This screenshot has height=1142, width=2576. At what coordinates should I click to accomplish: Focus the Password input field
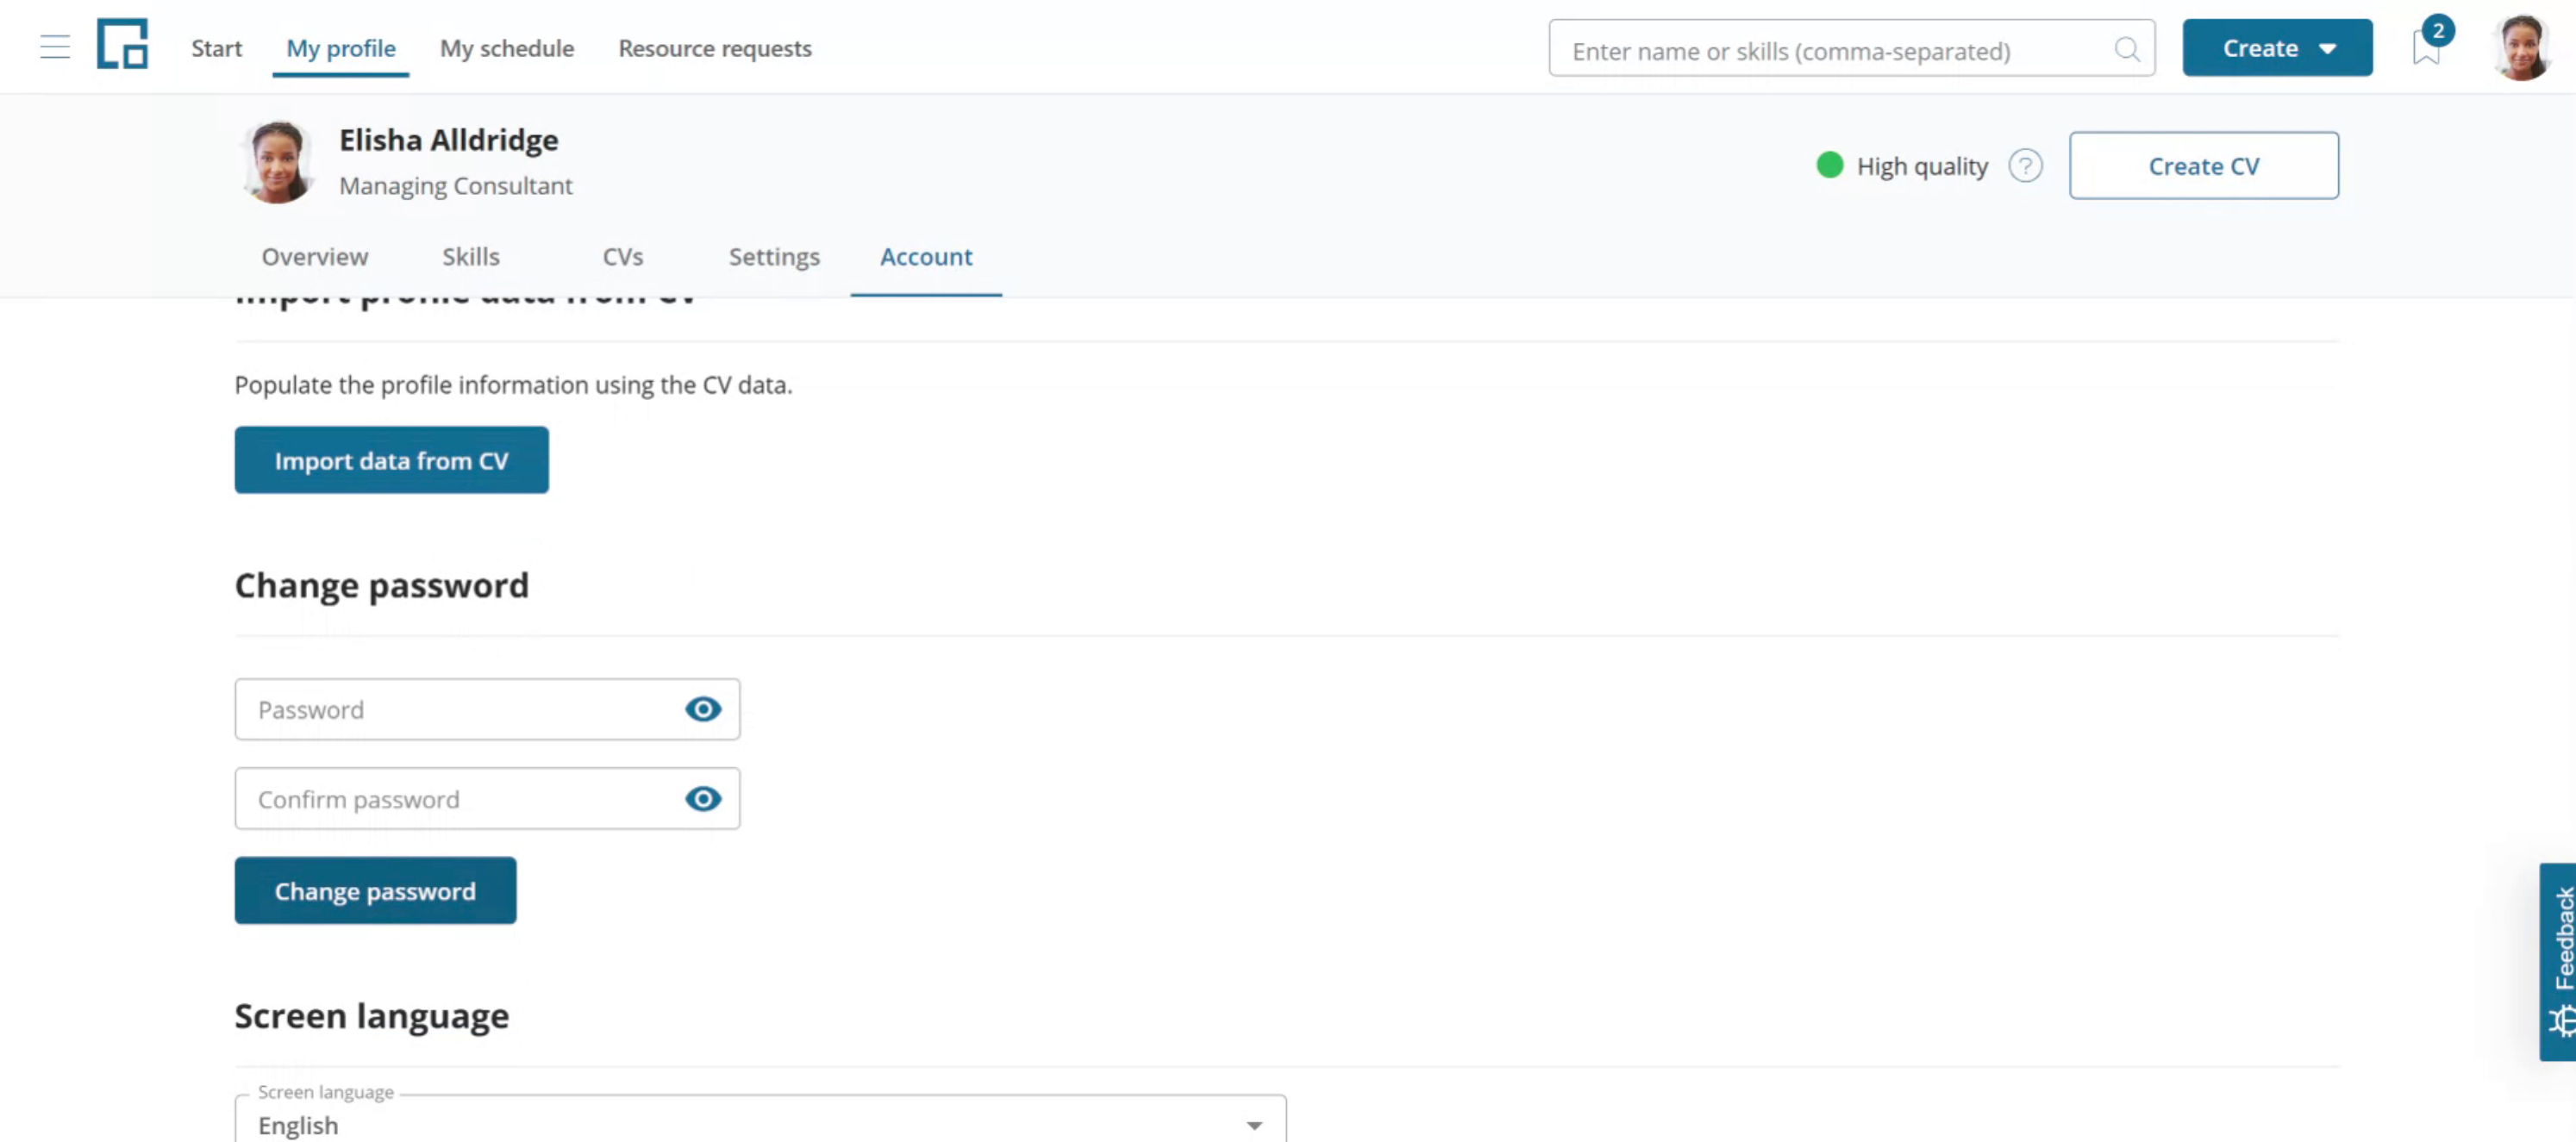tap(487, 709)
